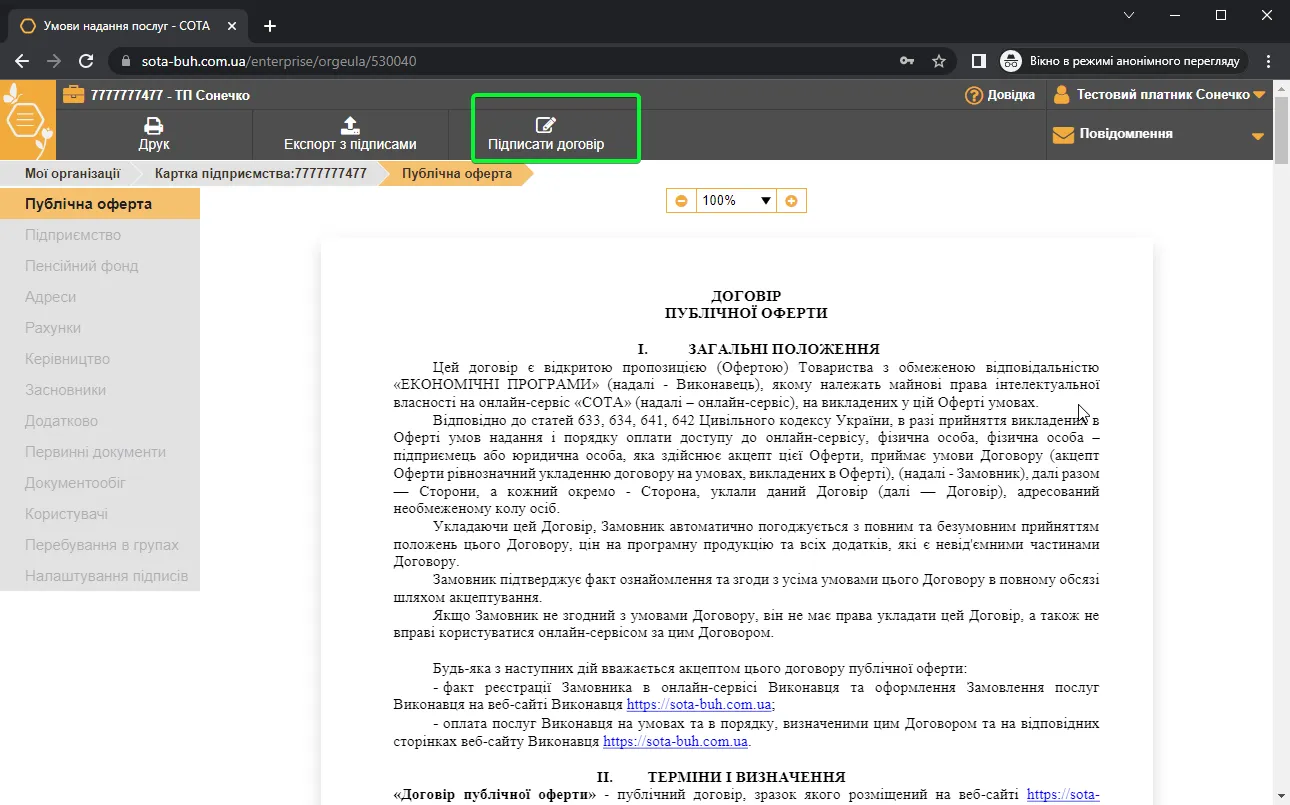The image size is (1290, 805).
Task: Click the site lock icon in address bar
Action: coord(125,61)
